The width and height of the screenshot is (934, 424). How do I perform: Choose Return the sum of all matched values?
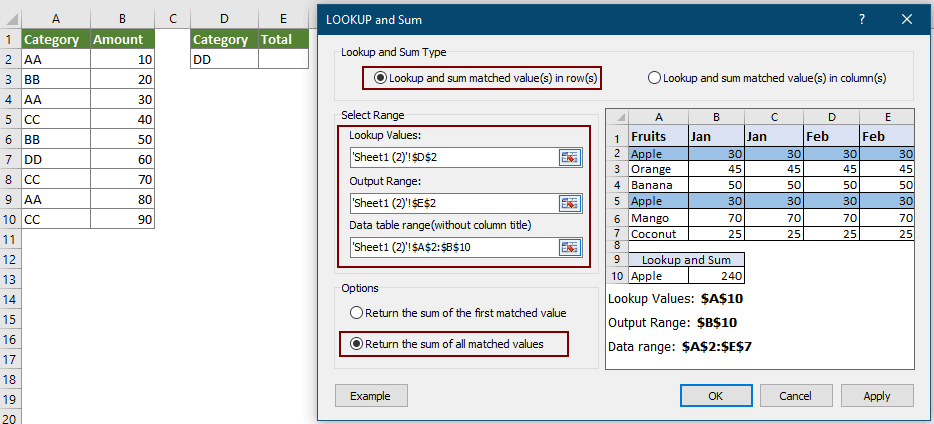[x=356, y=345]
